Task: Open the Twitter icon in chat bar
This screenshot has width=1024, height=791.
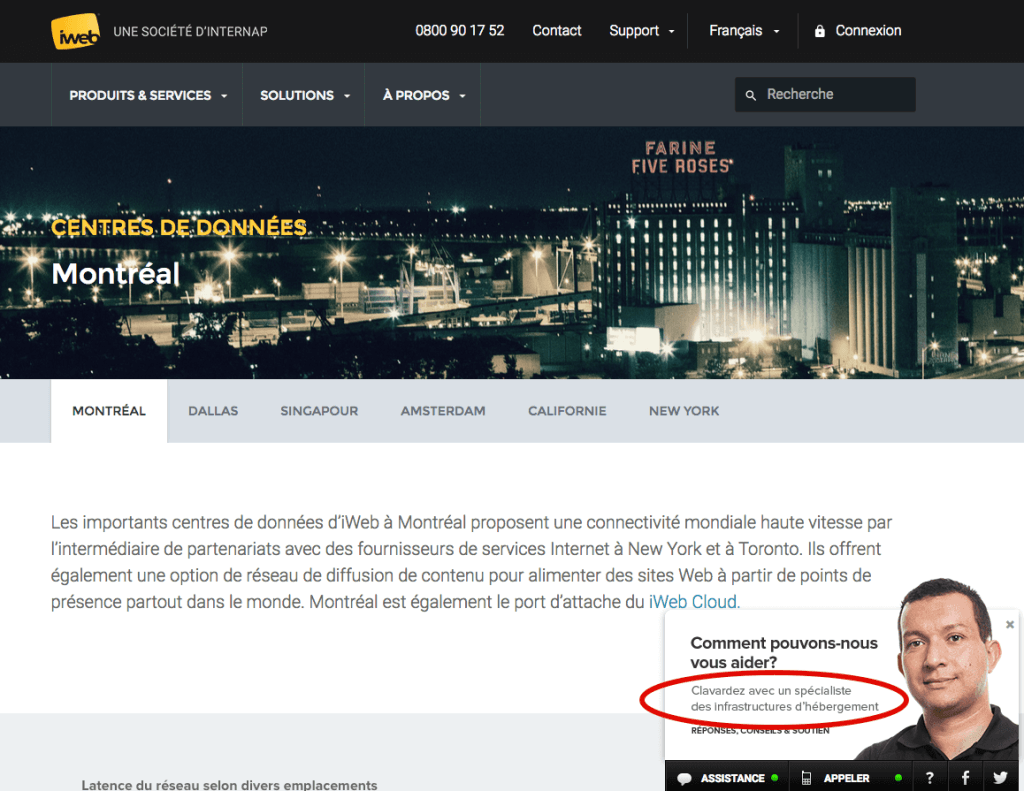Action: click(1000, 777)
